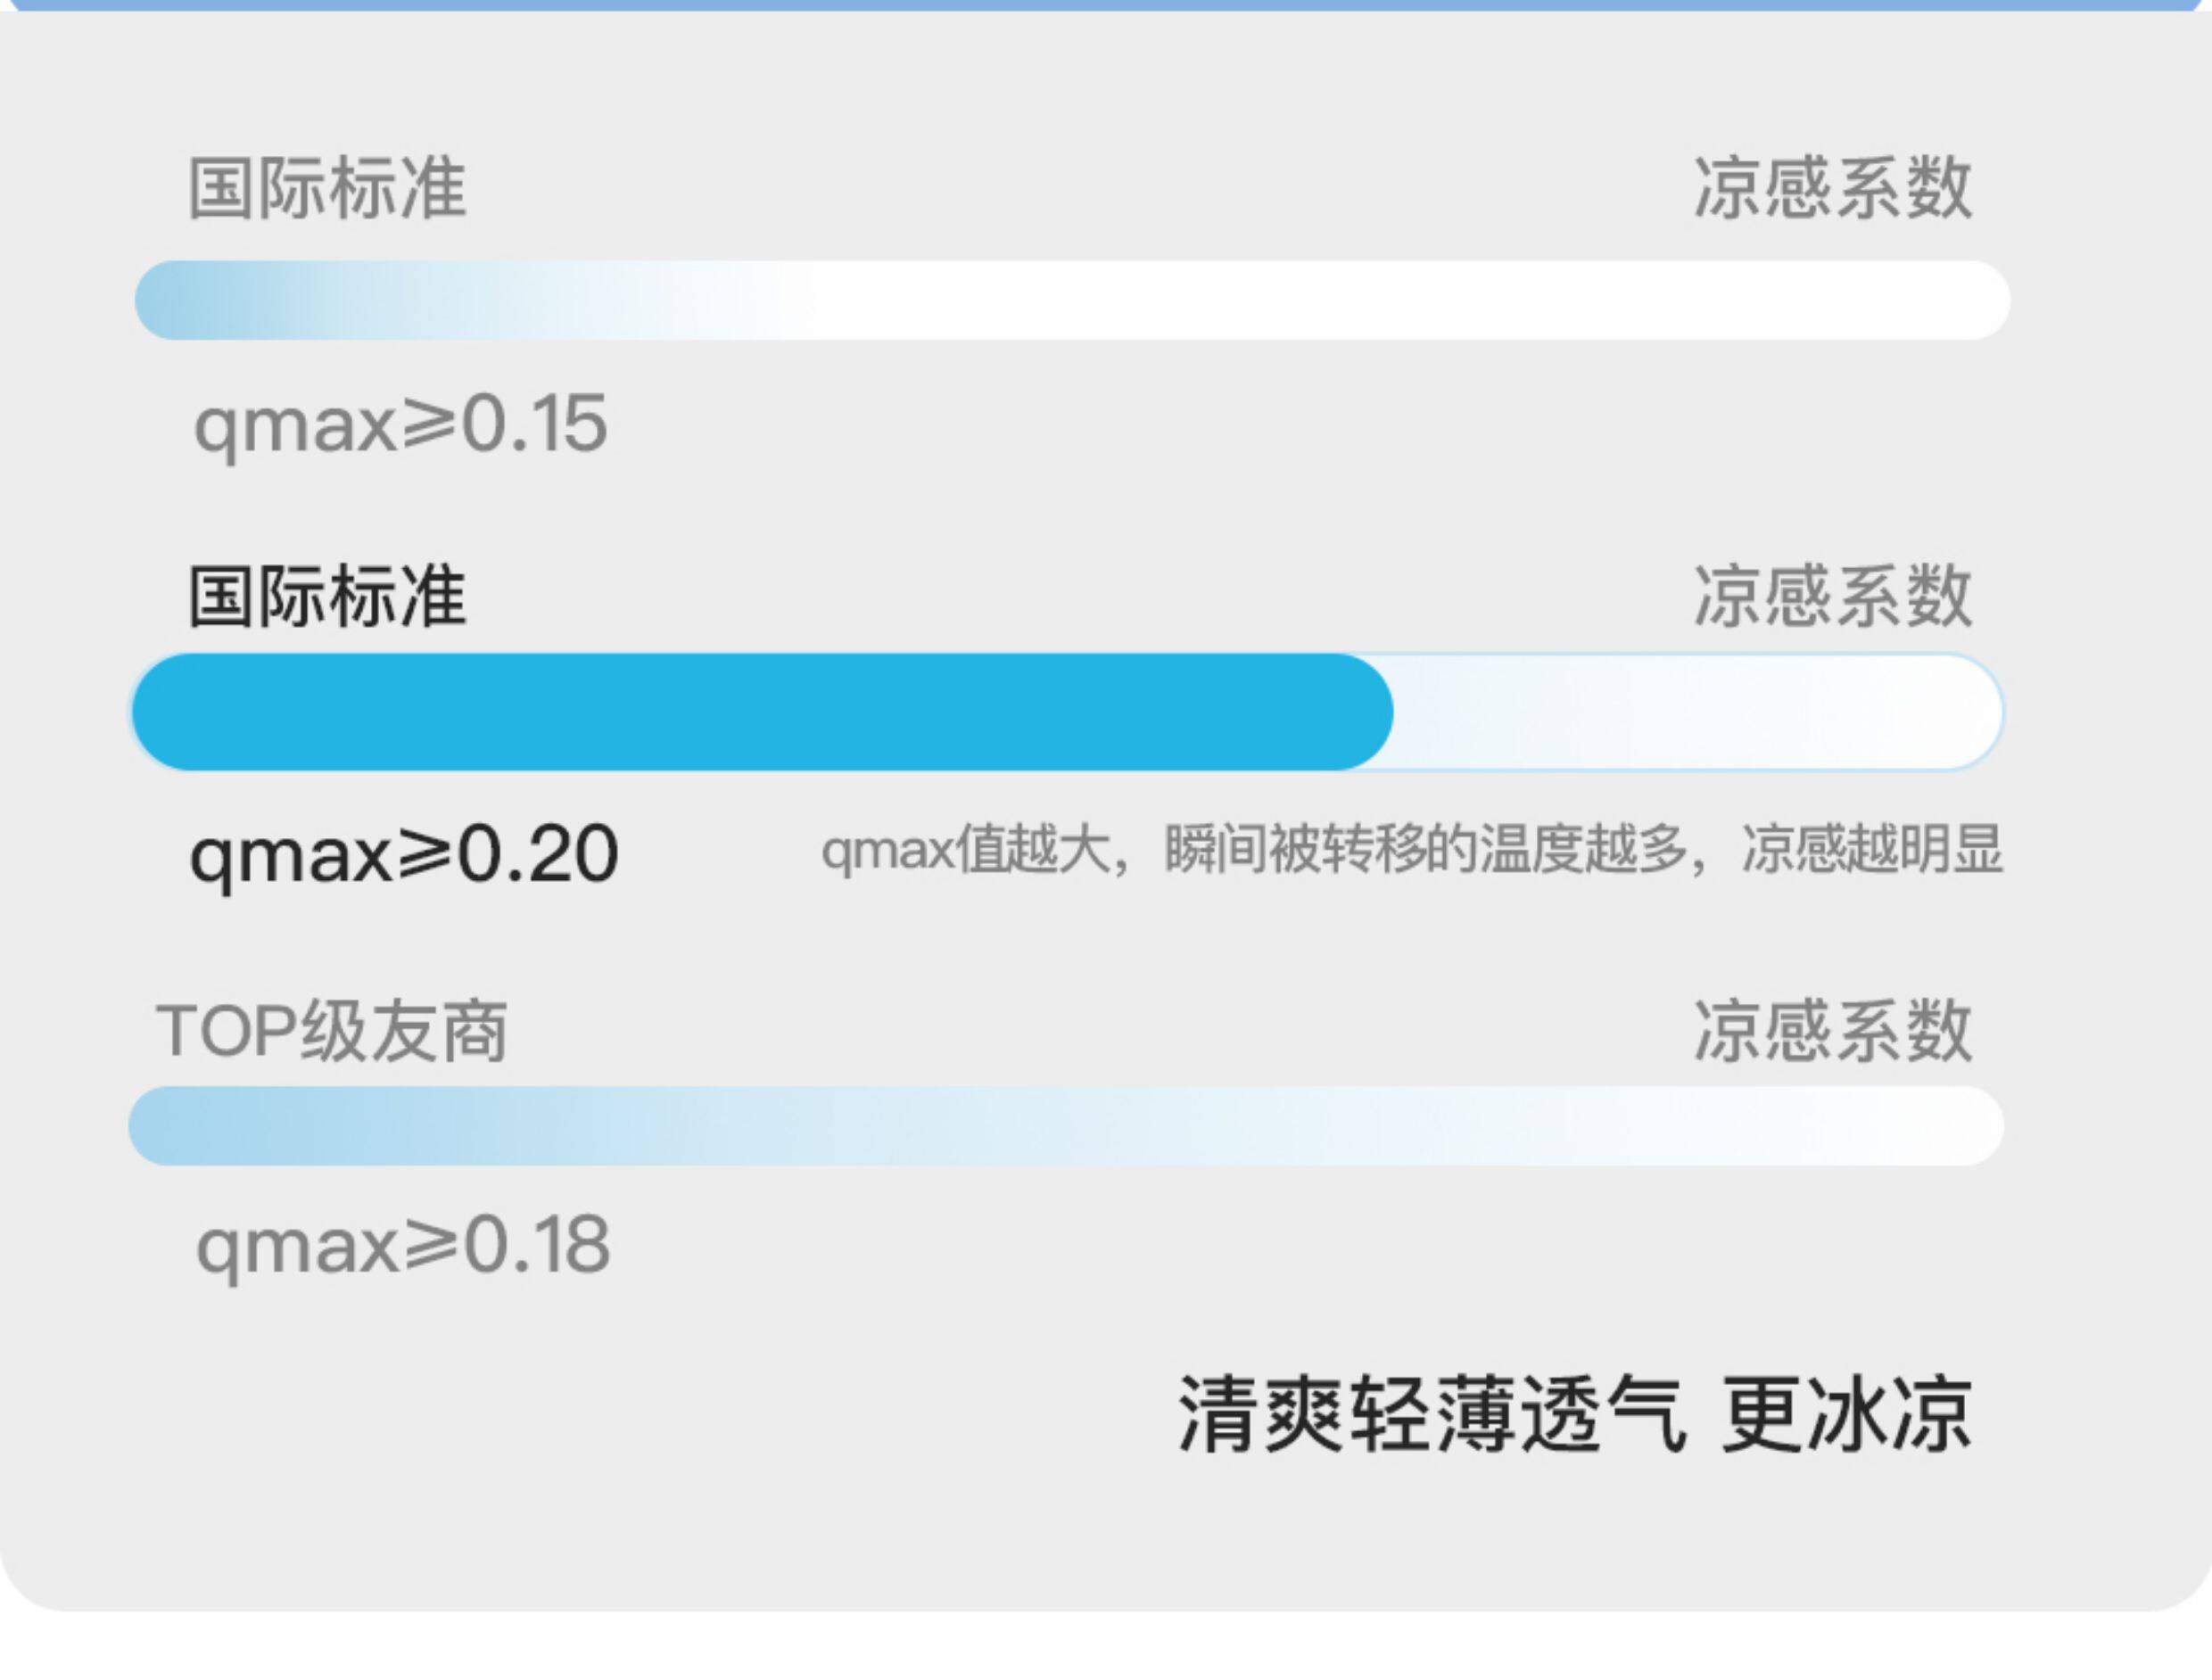This screenshot has height=1680, width=2212.
Task: Click the 清爽轻薄透气 slogan text
Action: click(1432, 1414)
